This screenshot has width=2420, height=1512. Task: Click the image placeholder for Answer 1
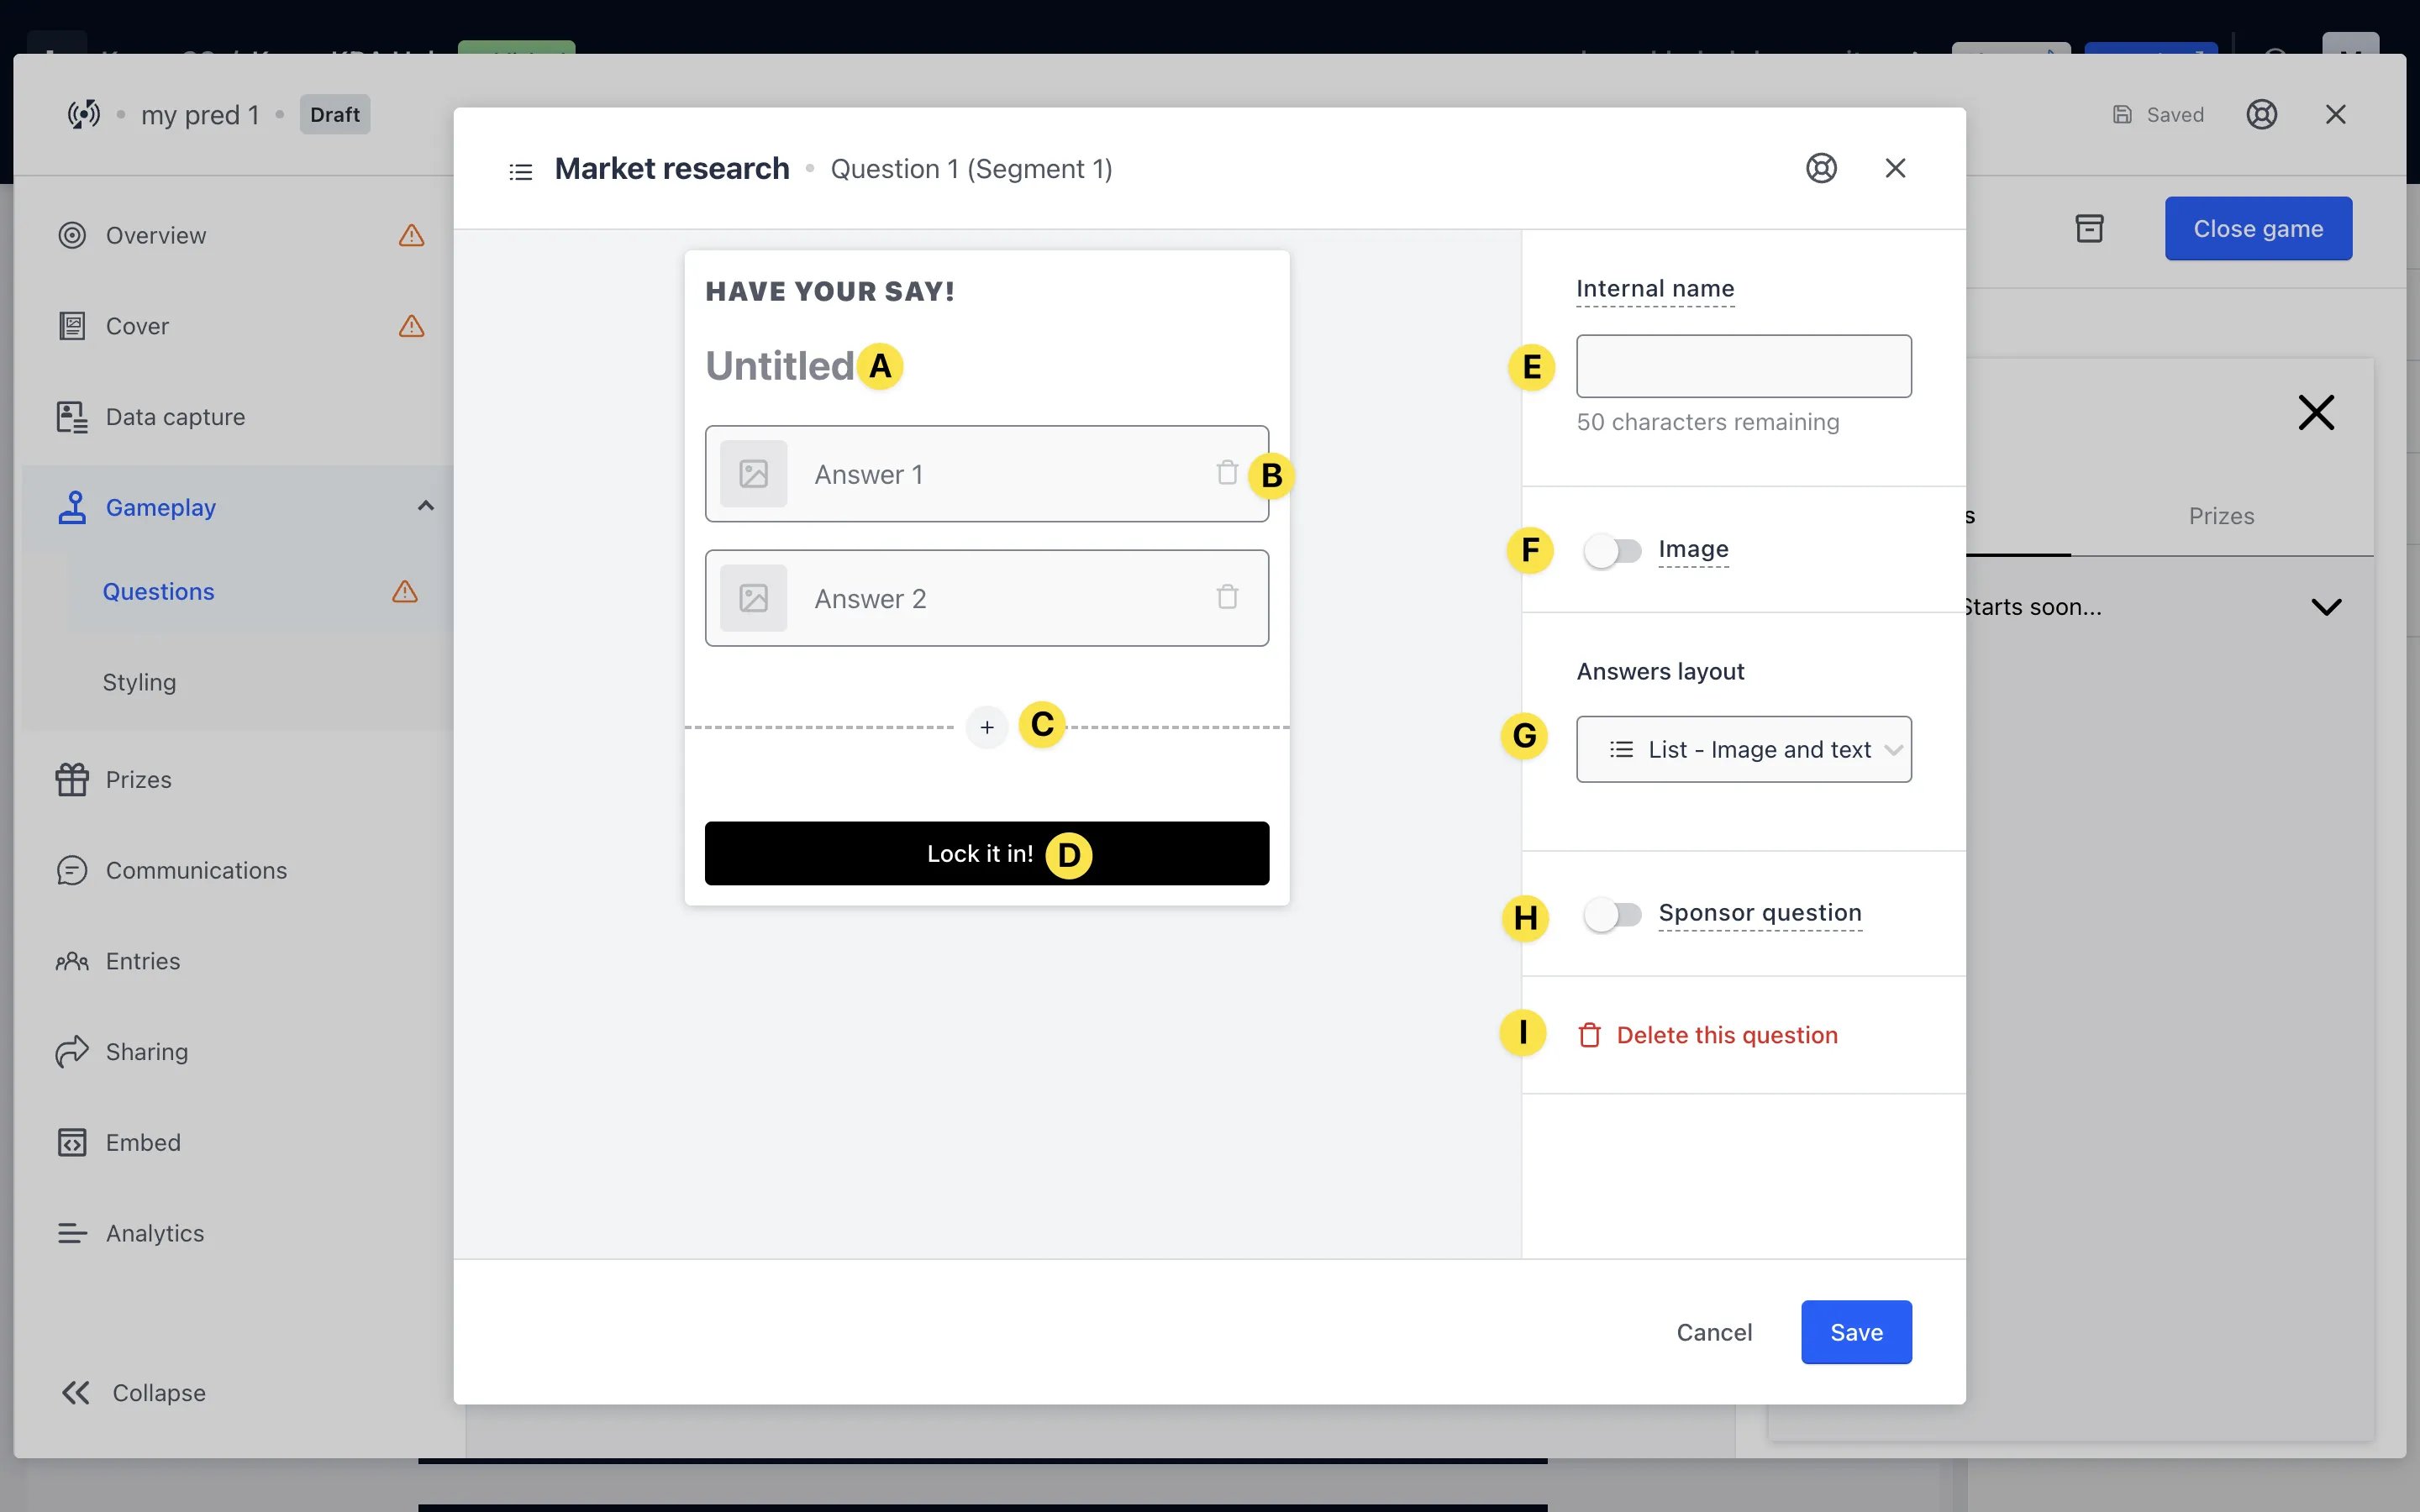click(753, 473)
